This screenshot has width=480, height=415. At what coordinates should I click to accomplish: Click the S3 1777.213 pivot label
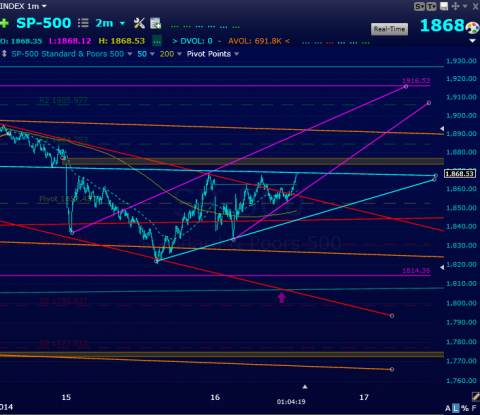pos(63,343)
